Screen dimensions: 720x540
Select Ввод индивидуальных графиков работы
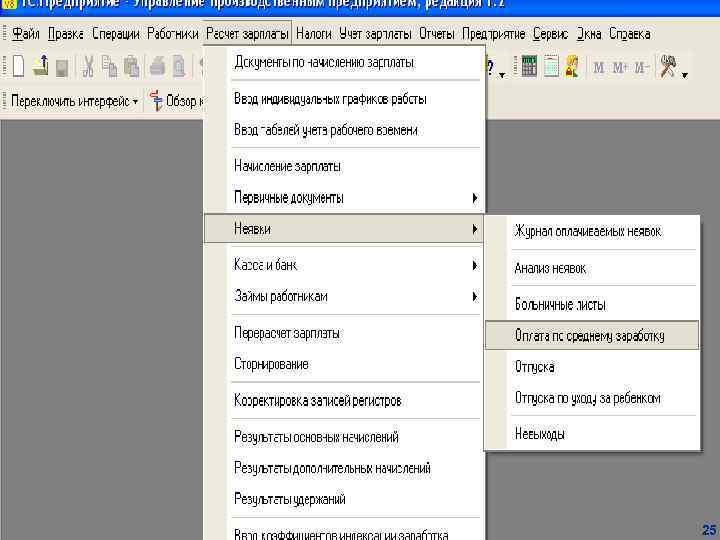(344, 99)
